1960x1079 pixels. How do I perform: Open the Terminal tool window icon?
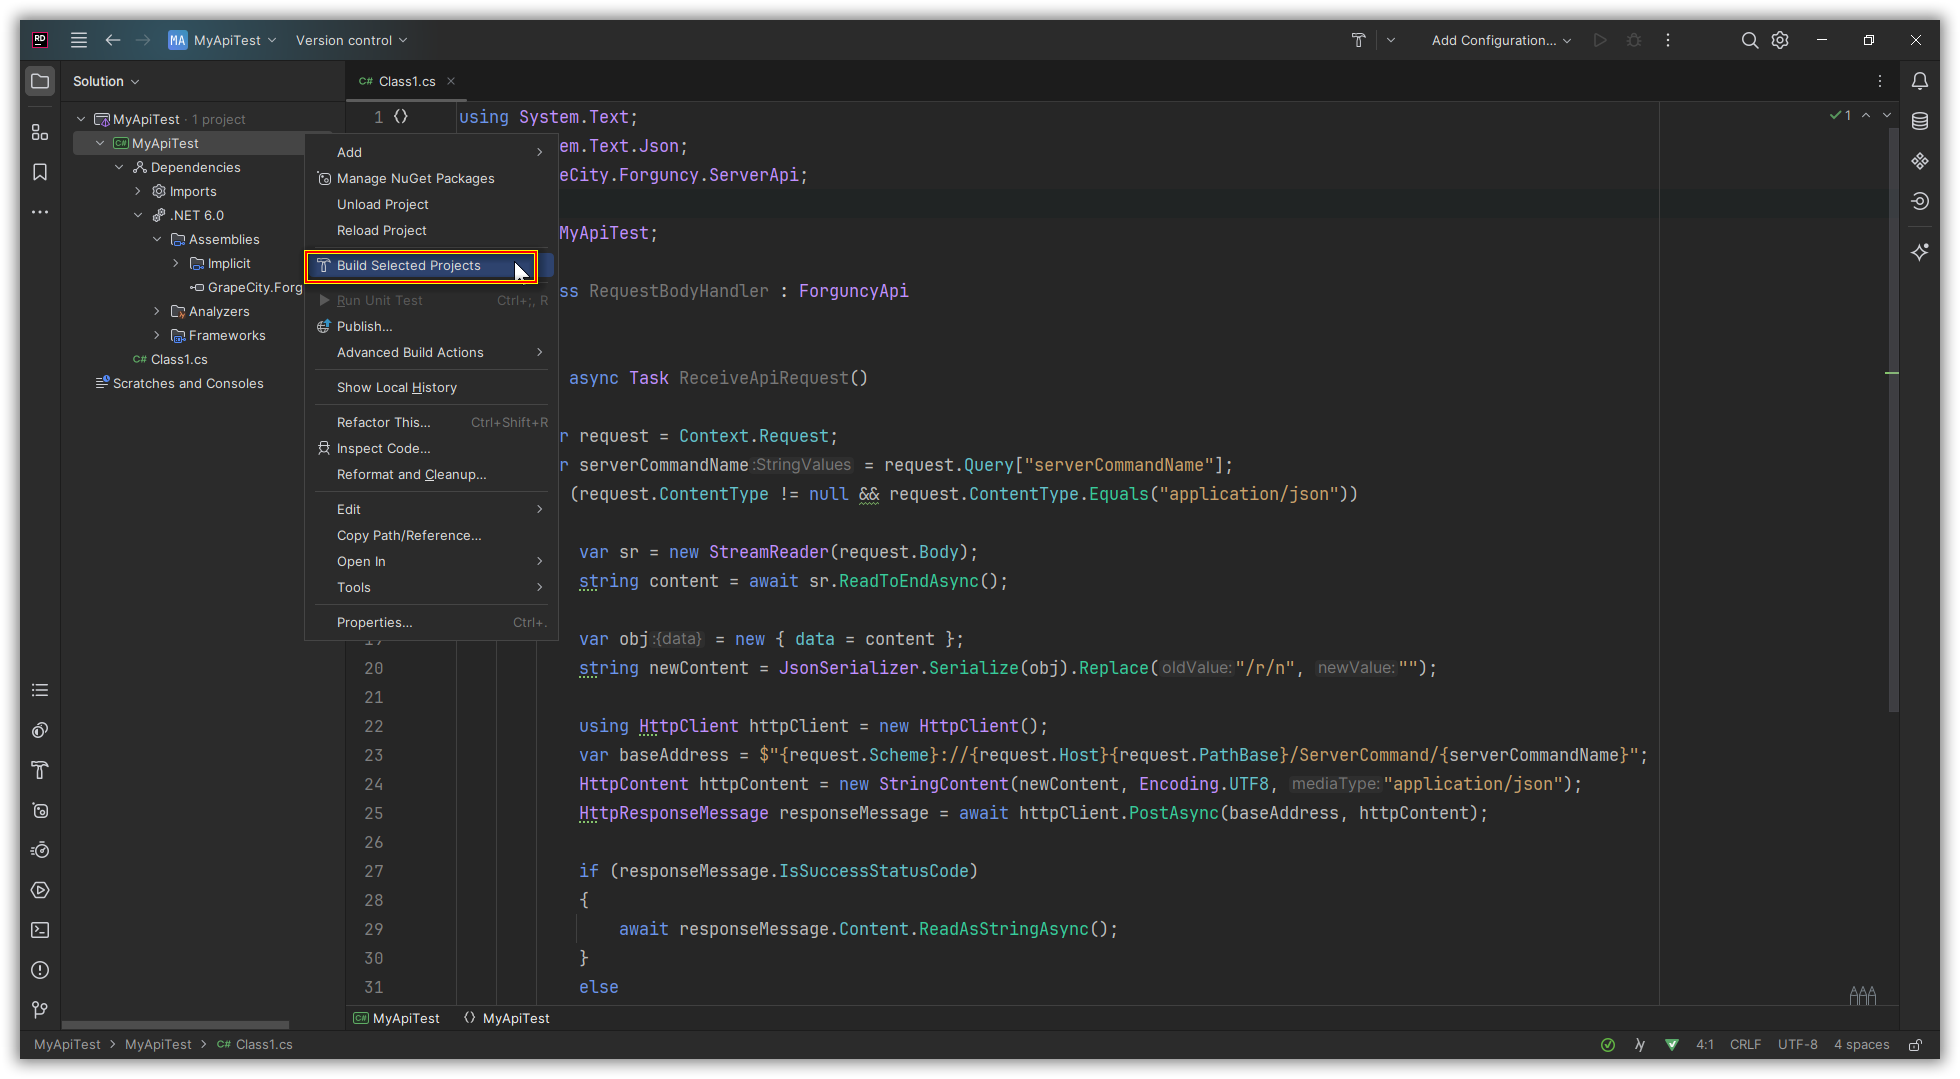[40, 930]
